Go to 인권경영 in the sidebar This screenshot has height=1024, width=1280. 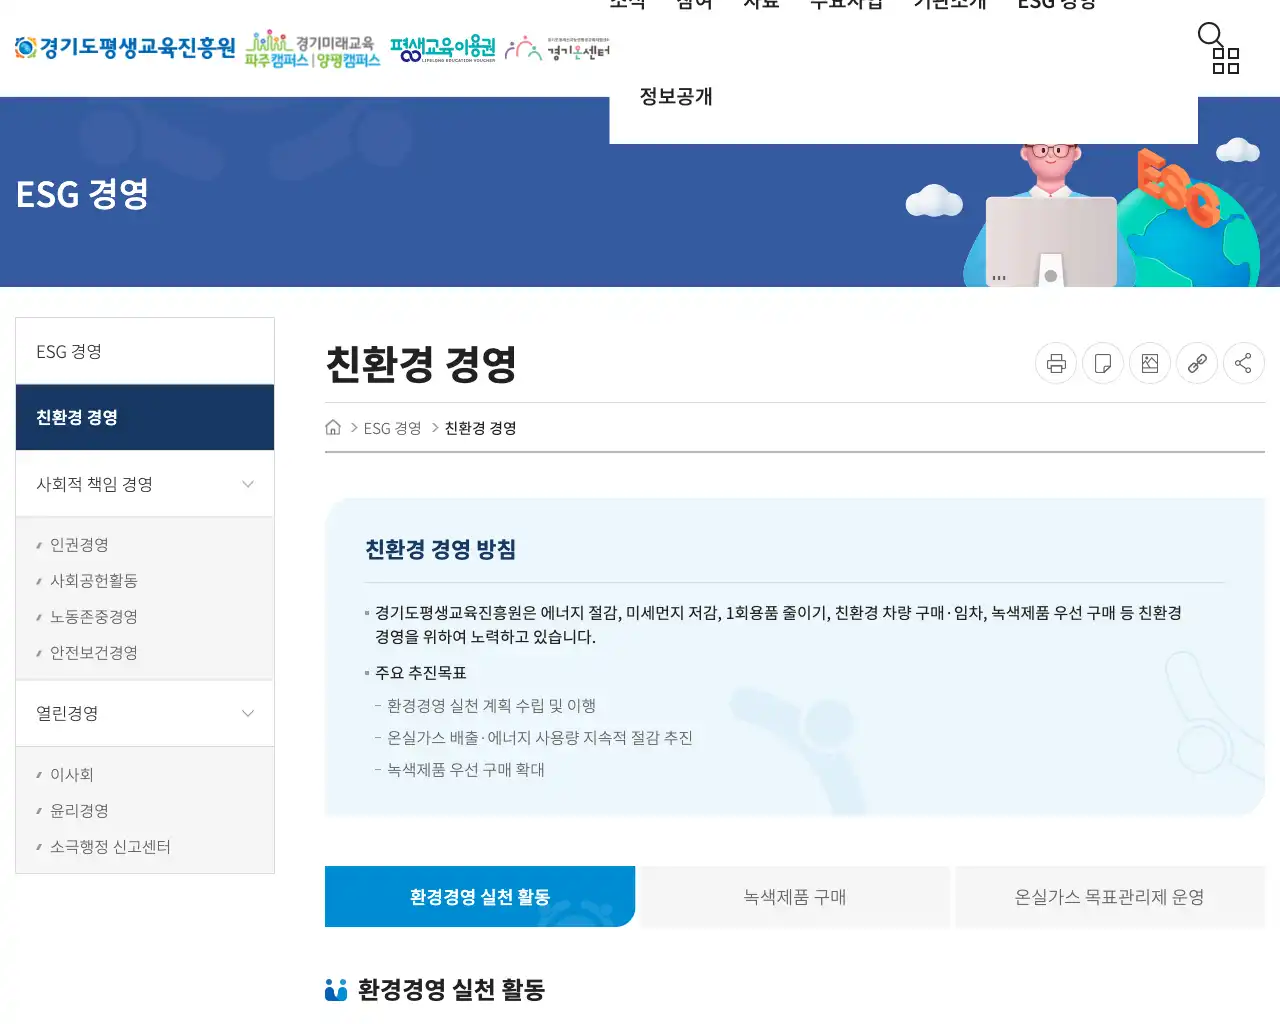[x=79, y=544]
